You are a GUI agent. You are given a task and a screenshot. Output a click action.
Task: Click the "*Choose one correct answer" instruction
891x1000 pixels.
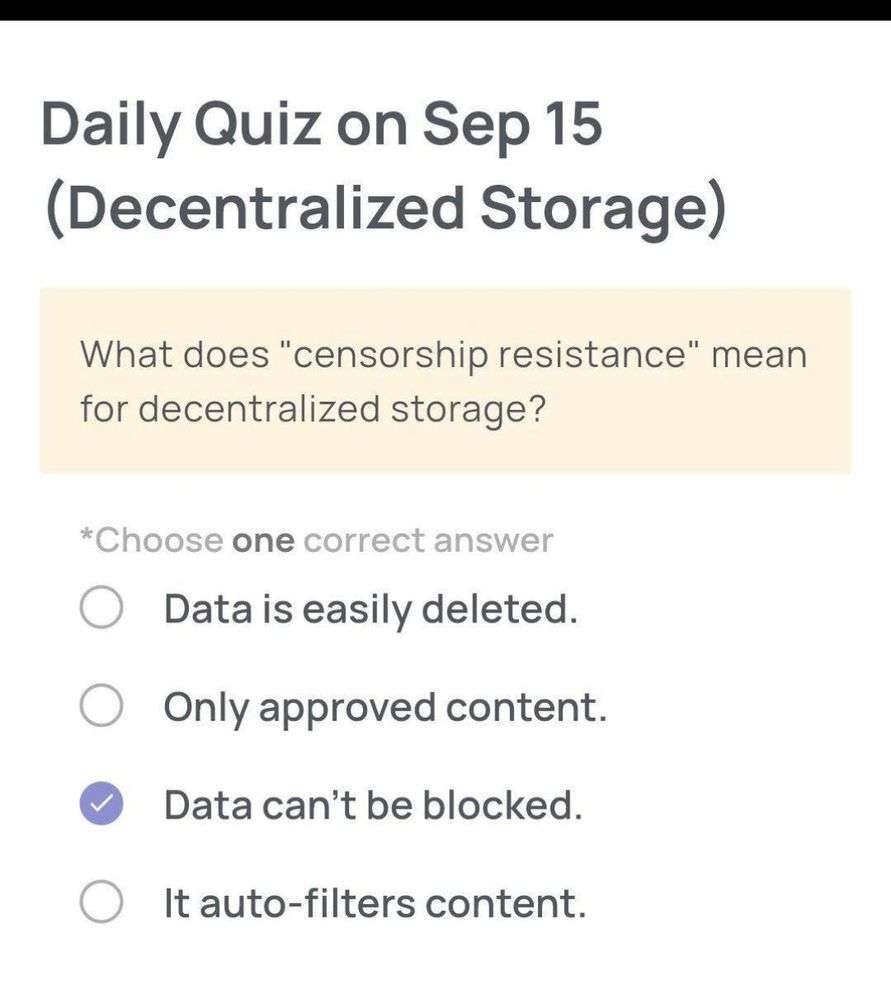pyautogui.click(x=316, y=541)
